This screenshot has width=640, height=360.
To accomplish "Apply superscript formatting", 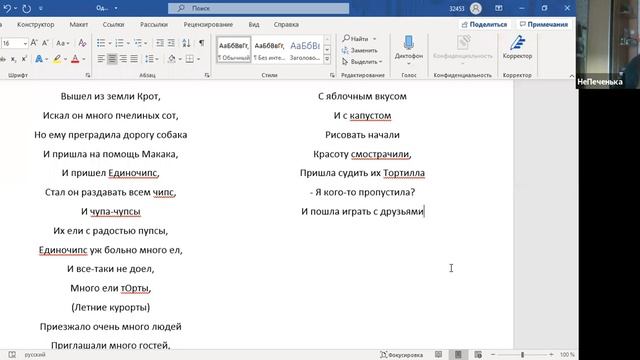I will pos(24,59).
